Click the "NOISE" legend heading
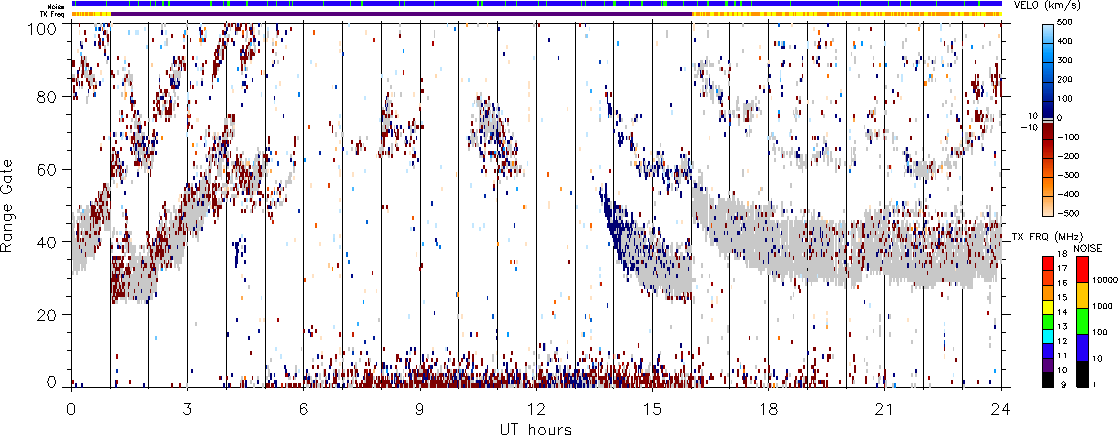Viewport: 1118px width, 435px height. pos(1088,247)
